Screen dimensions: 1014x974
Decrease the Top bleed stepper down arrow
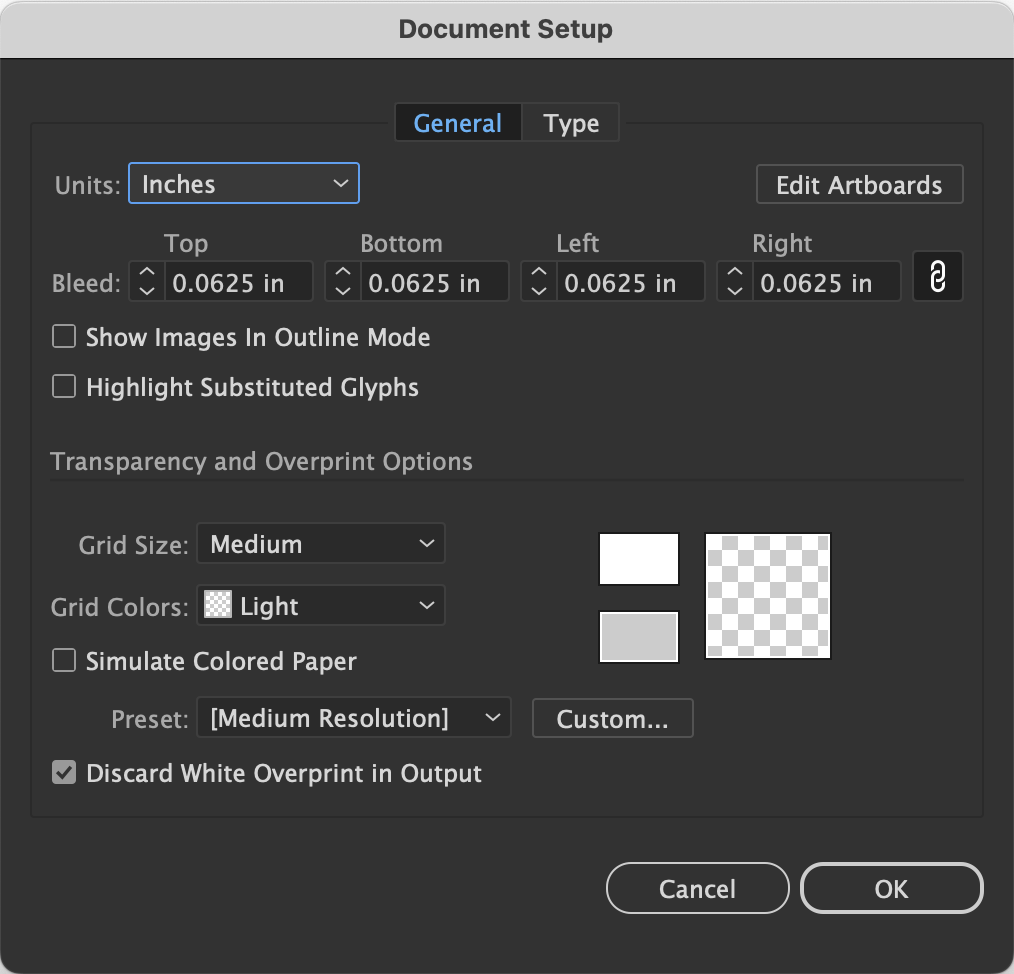(147, 291)
